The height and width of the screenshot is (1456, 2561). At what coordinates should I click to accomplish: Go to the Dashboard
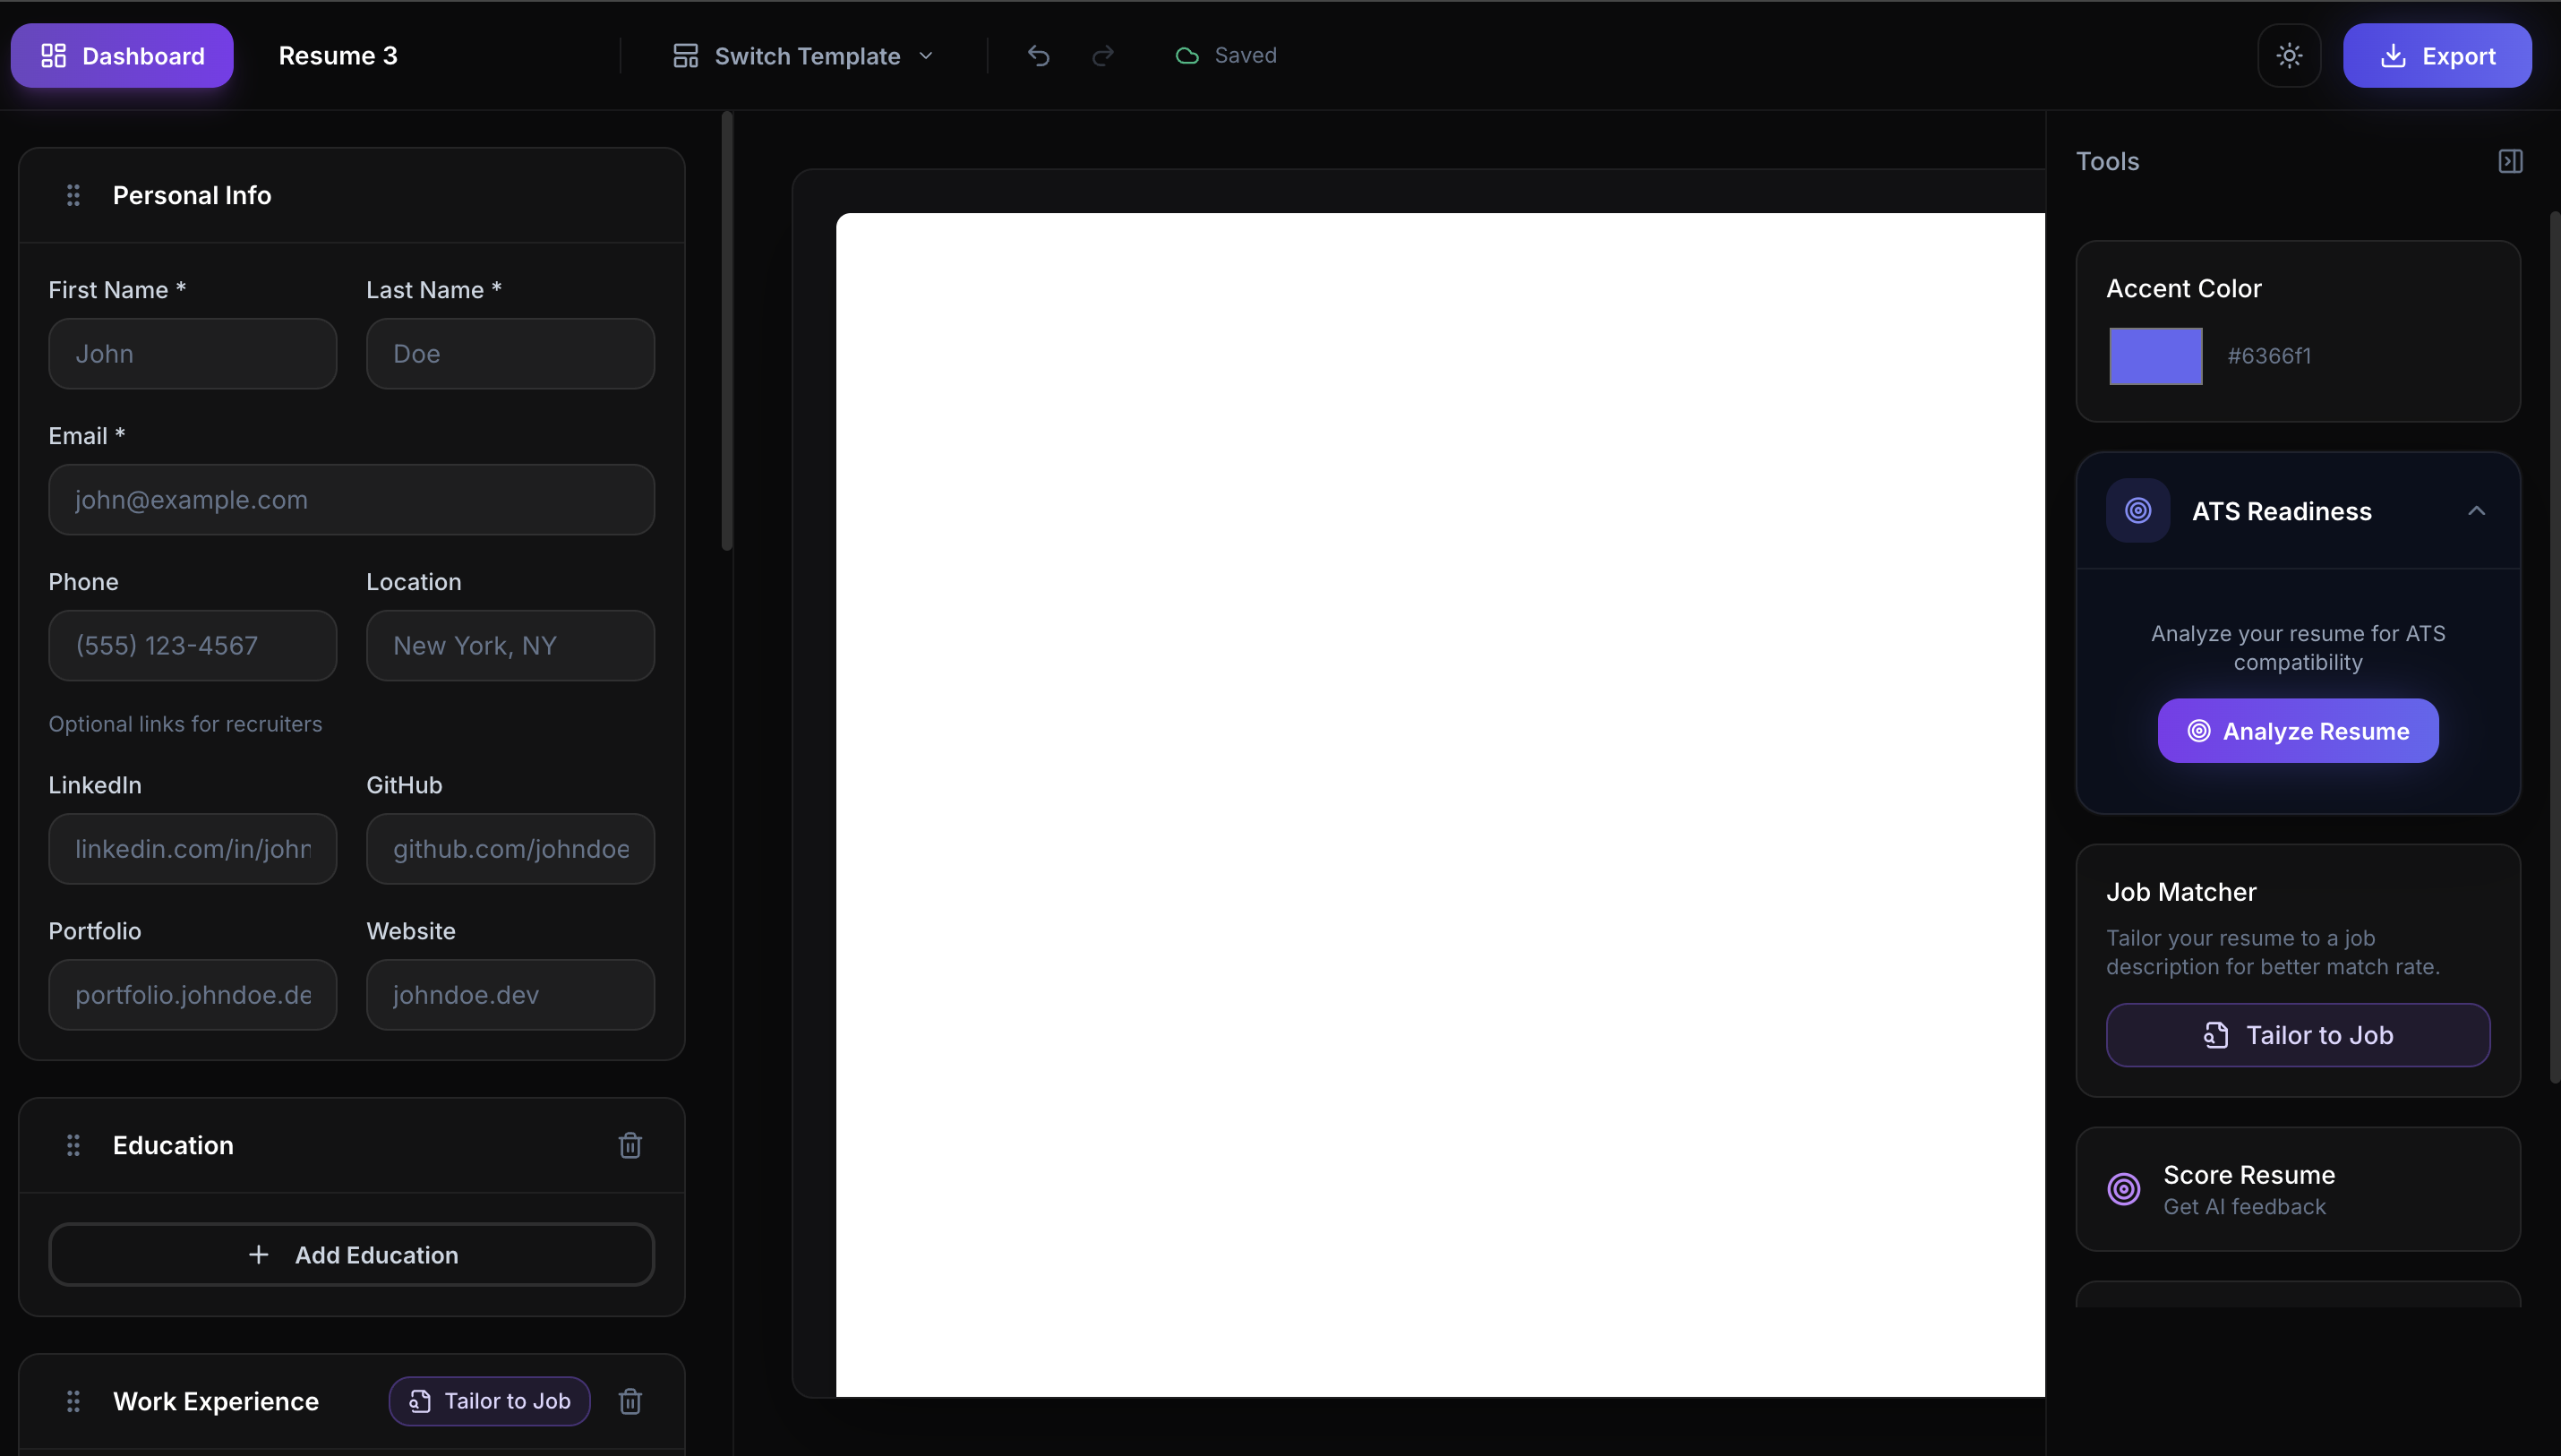(x=122, y=56)
